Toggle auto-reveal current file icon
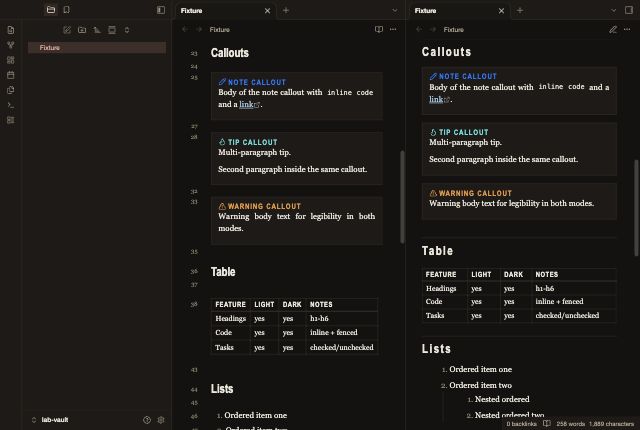 tap(112, 30)
